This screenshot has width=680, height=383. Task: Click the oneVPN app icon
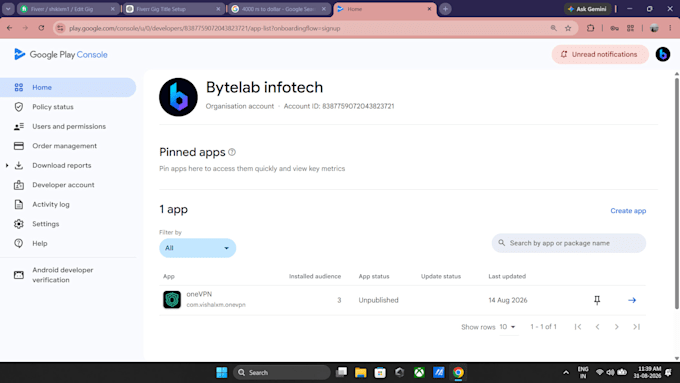click(172, 300)
